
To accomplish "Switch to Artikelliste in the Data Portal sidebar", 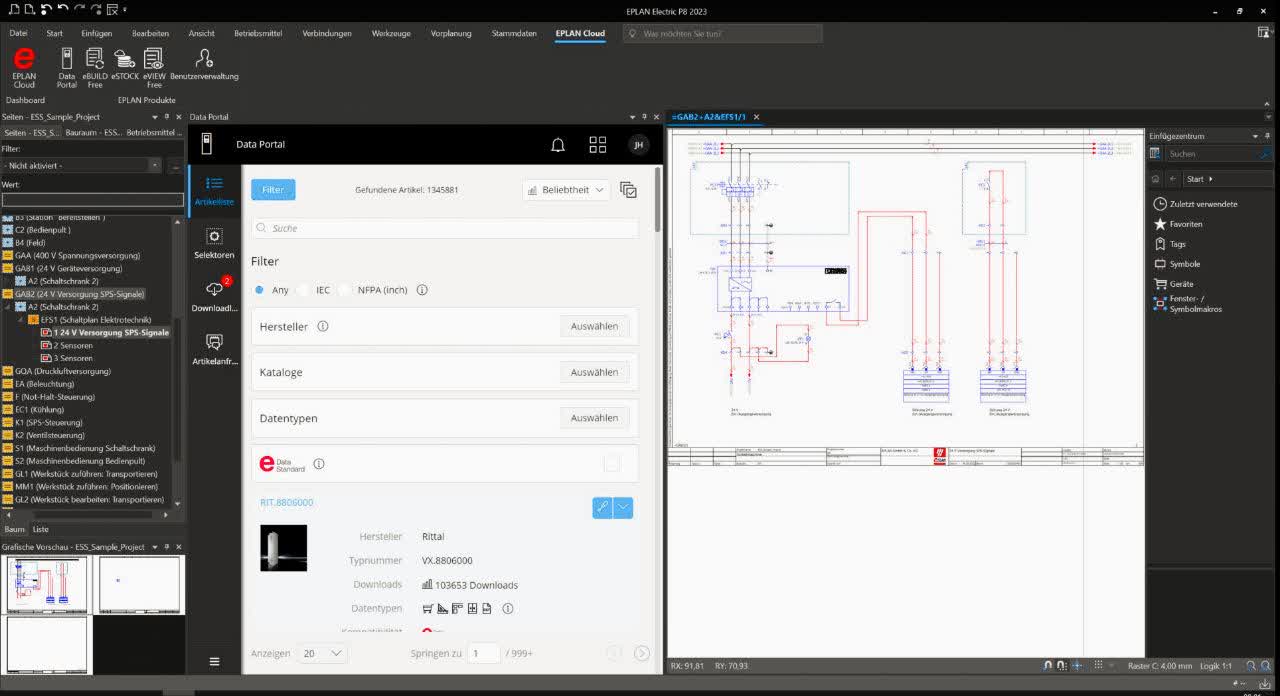I will tap(214, 190).
